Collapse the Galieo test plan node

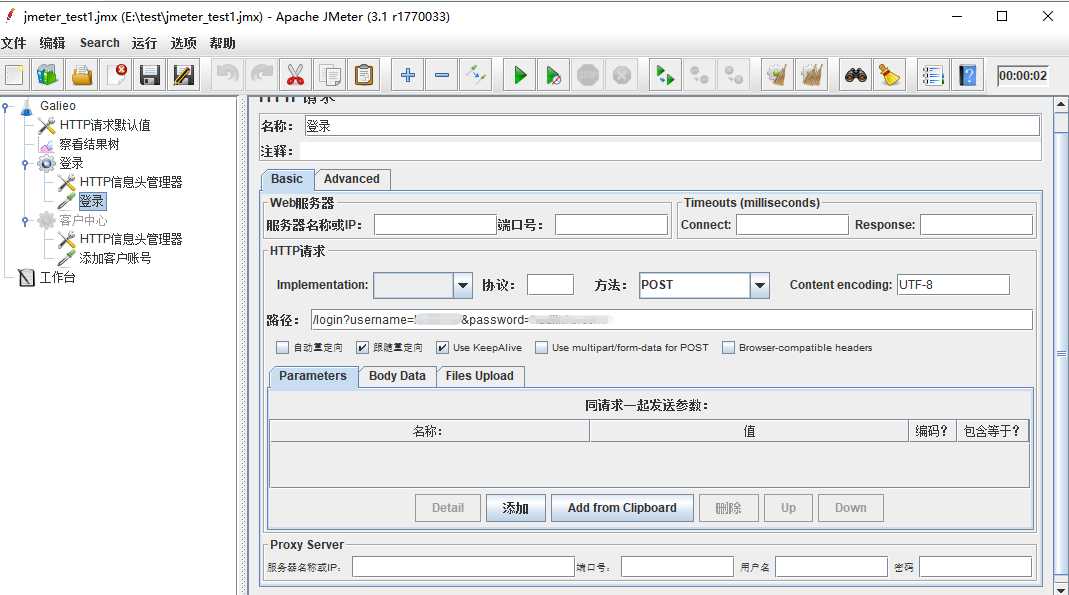pyautogui.click(x=5, y=106)
